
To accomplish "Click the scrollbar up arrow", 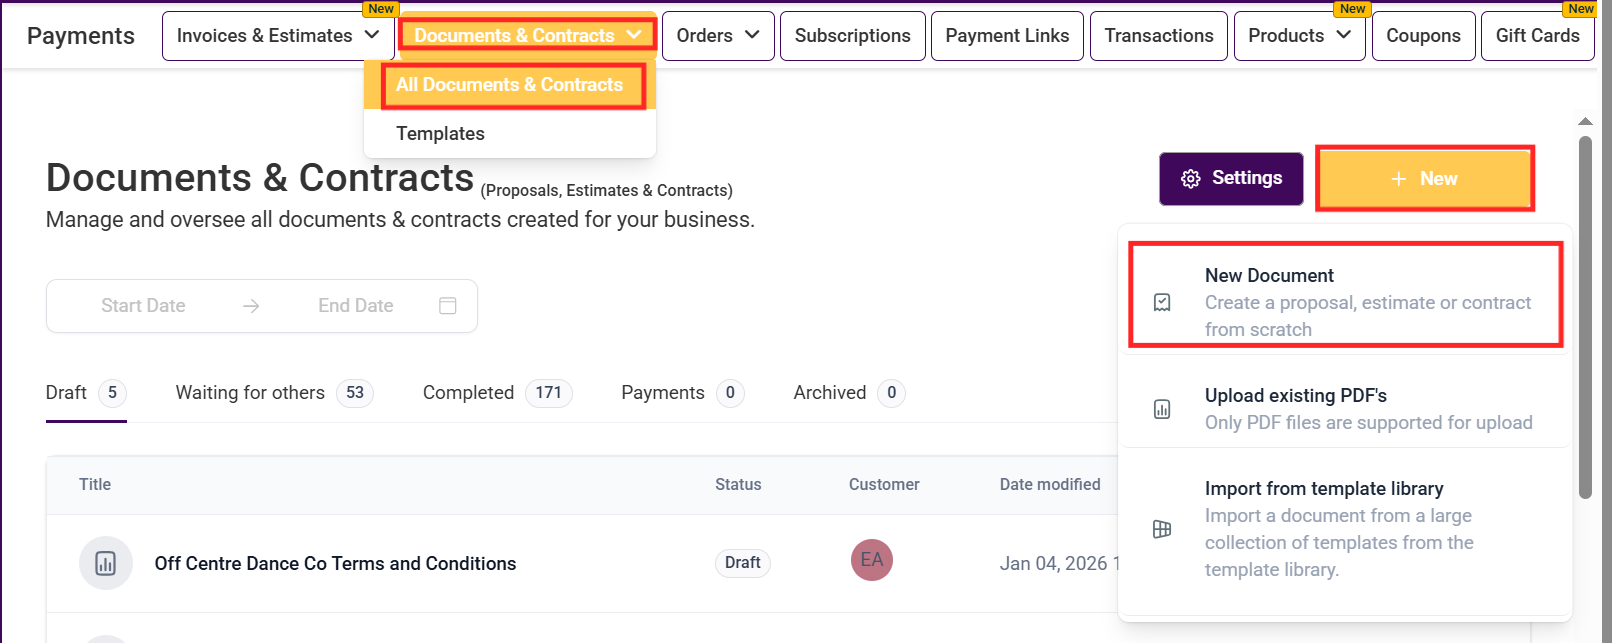I will click(x=1585, y=121).
